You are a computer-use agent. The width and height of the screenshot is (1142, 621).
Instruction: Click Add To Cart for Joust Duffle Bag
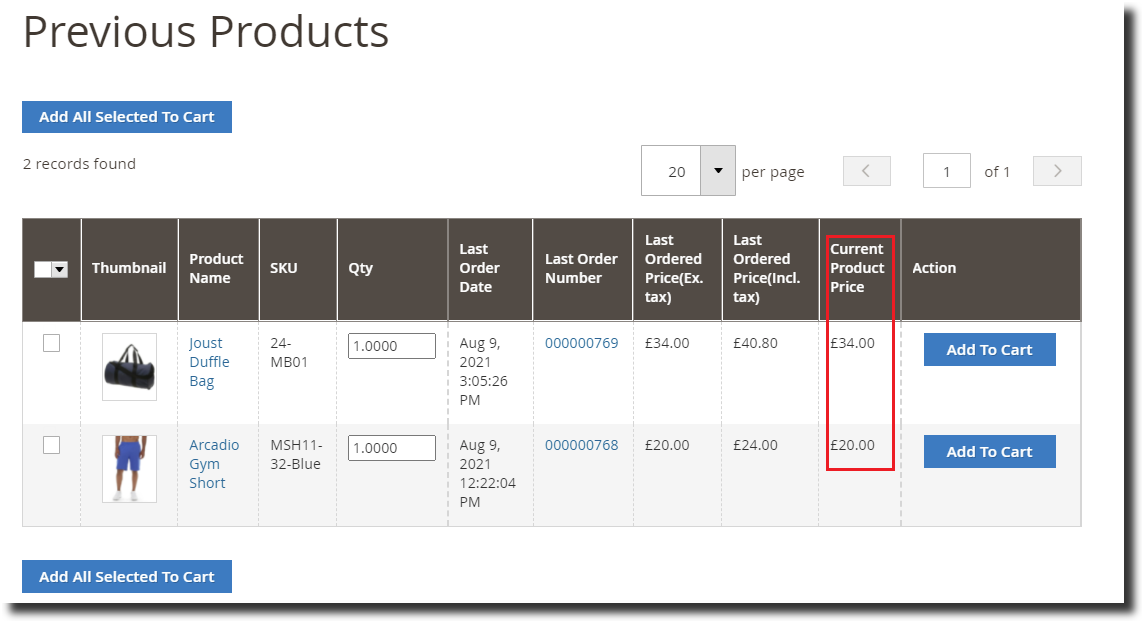click(x=989, y=349)
